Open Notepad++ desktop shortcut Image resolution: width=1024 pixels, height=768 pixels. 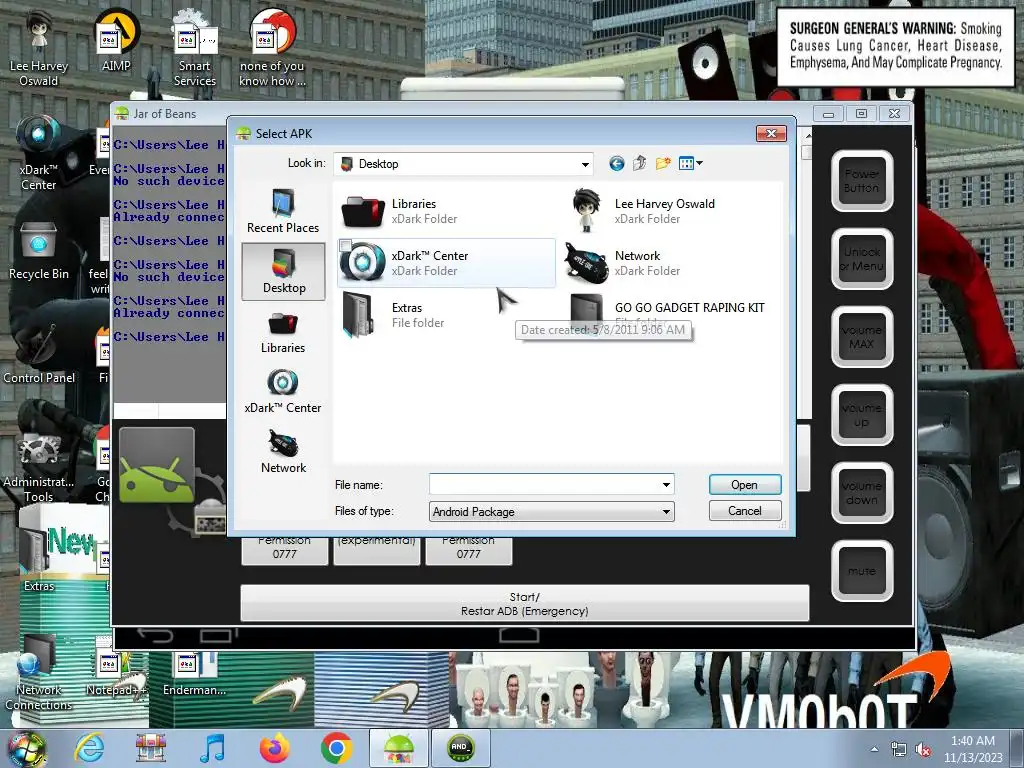pyautogui.click(x=115, y=673)
